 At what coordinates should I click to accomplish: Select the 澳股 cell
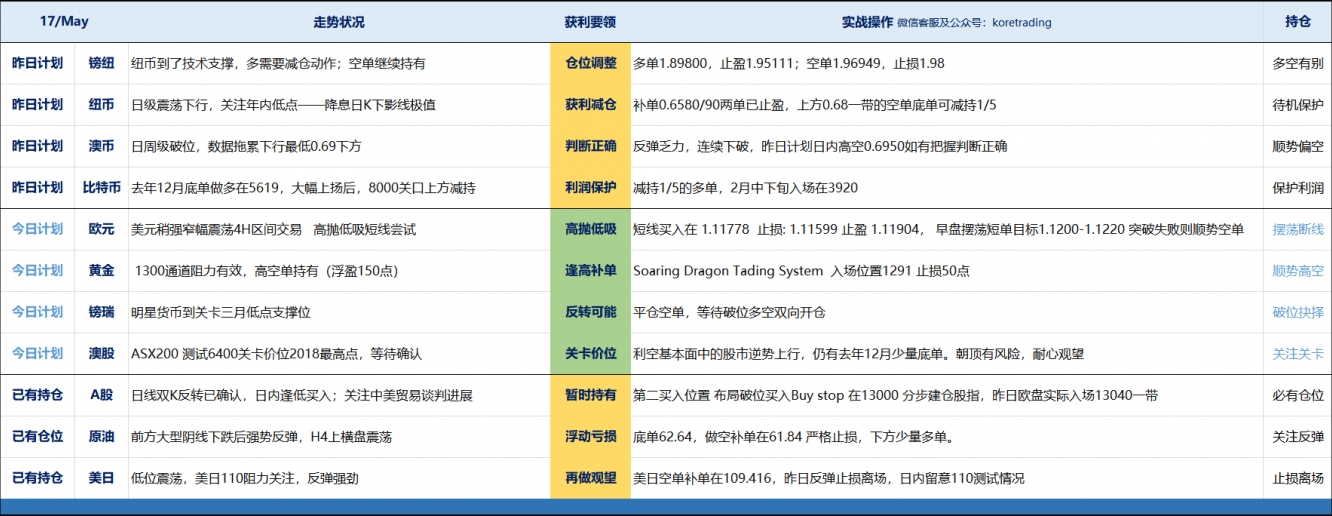click(x=101, y=353)
